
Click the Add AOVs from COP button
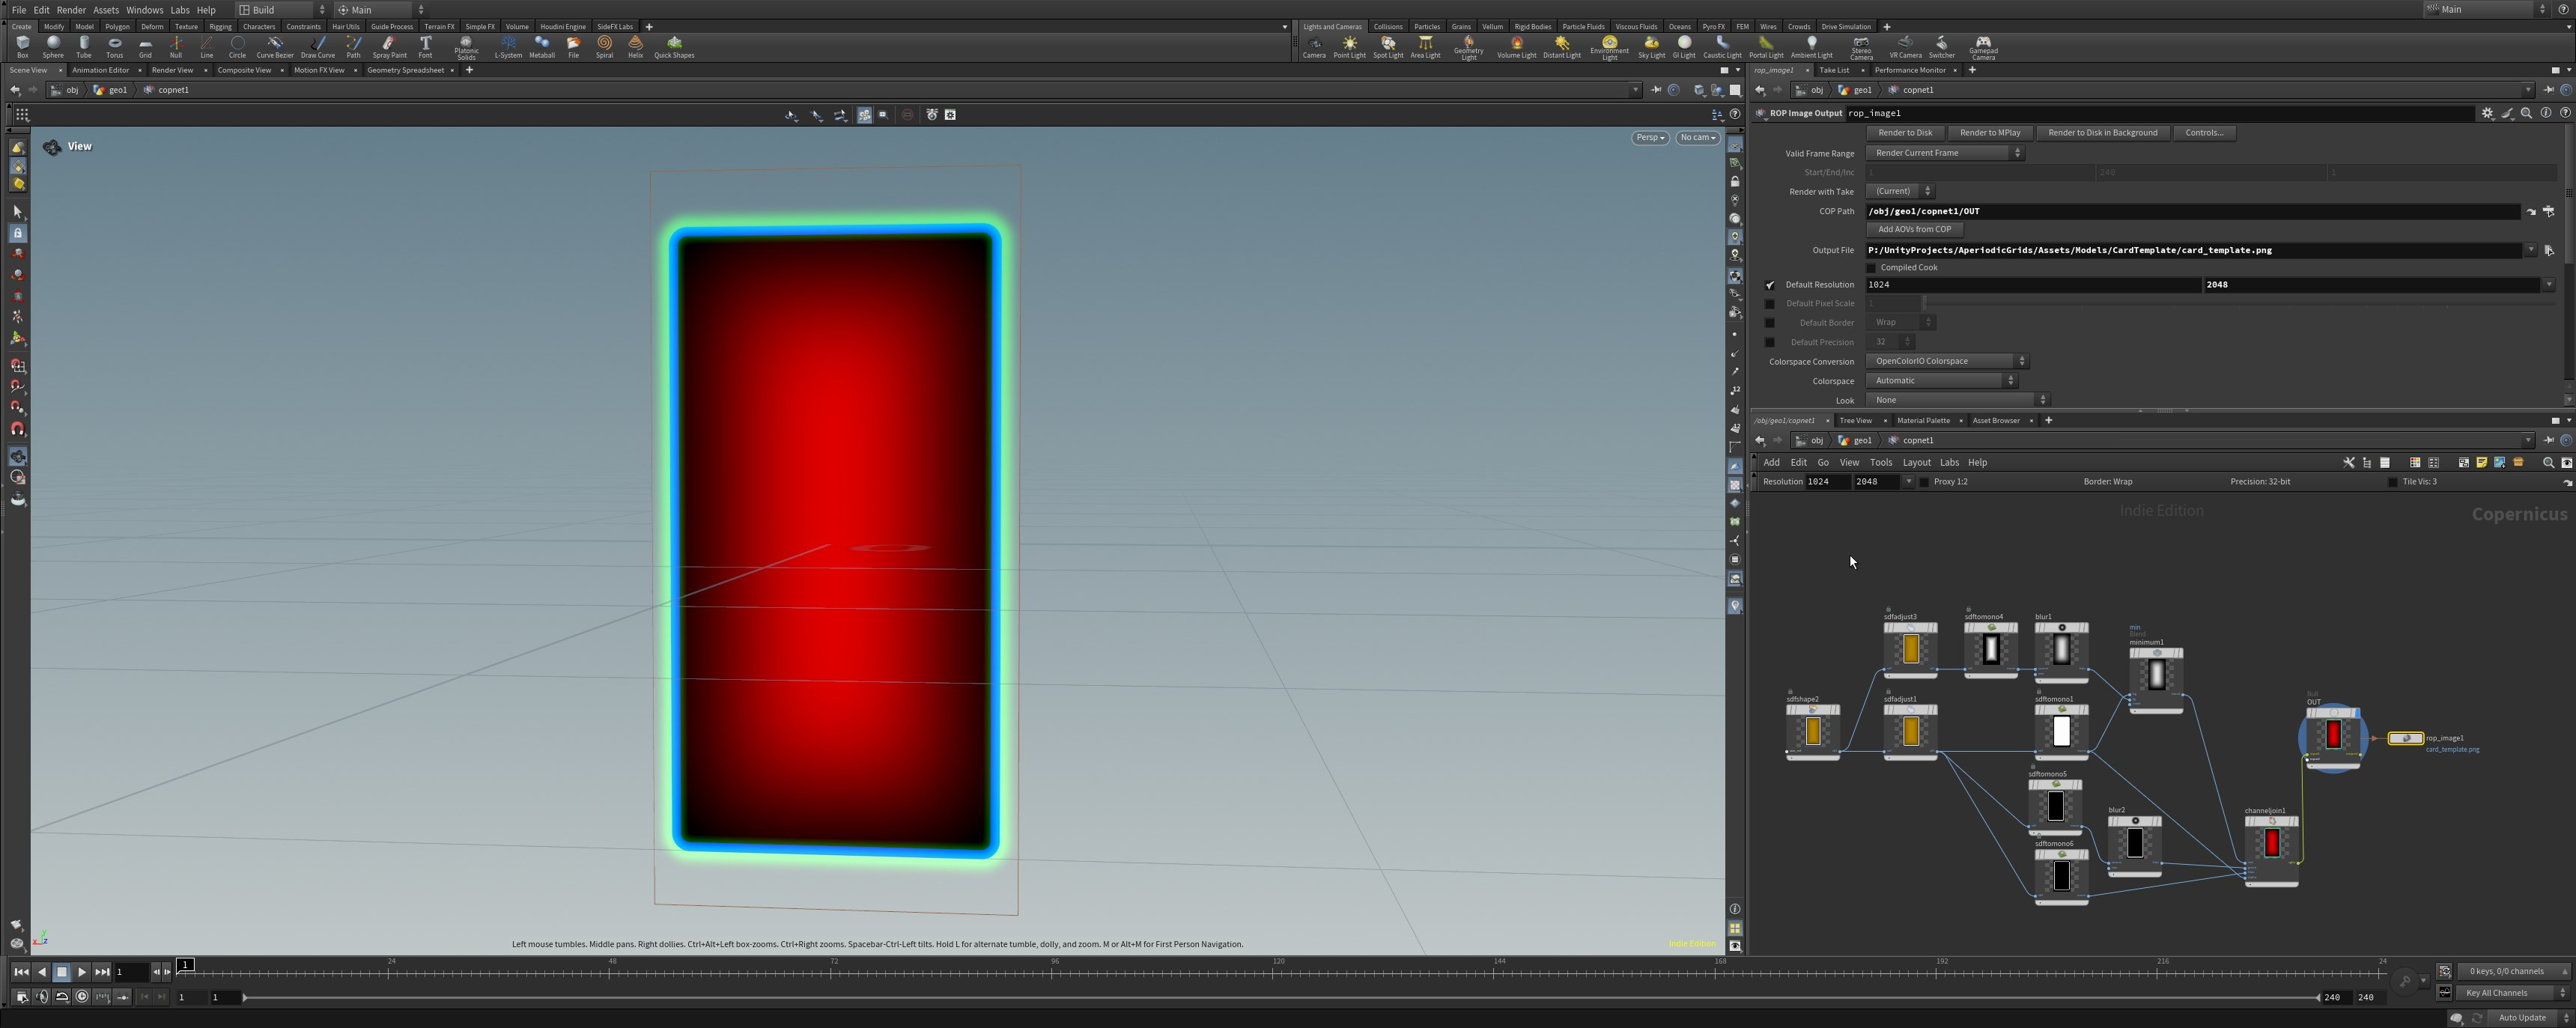click(x=1914, y=230)
